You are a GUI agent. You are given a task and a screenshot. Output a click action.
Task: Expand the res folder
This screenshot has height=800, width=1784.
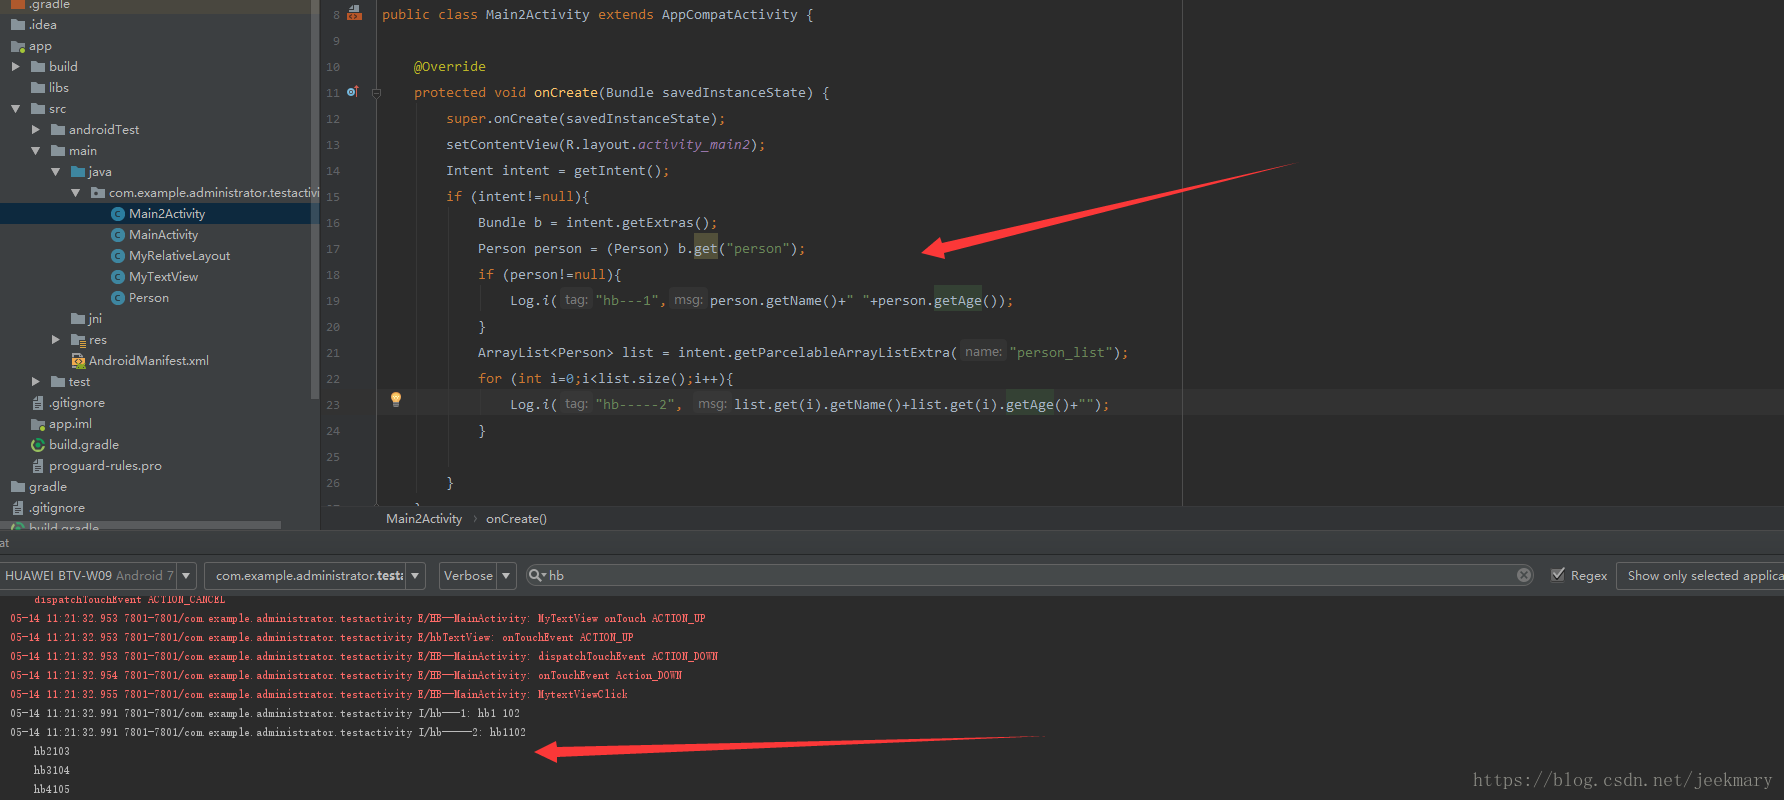point(55,340)
